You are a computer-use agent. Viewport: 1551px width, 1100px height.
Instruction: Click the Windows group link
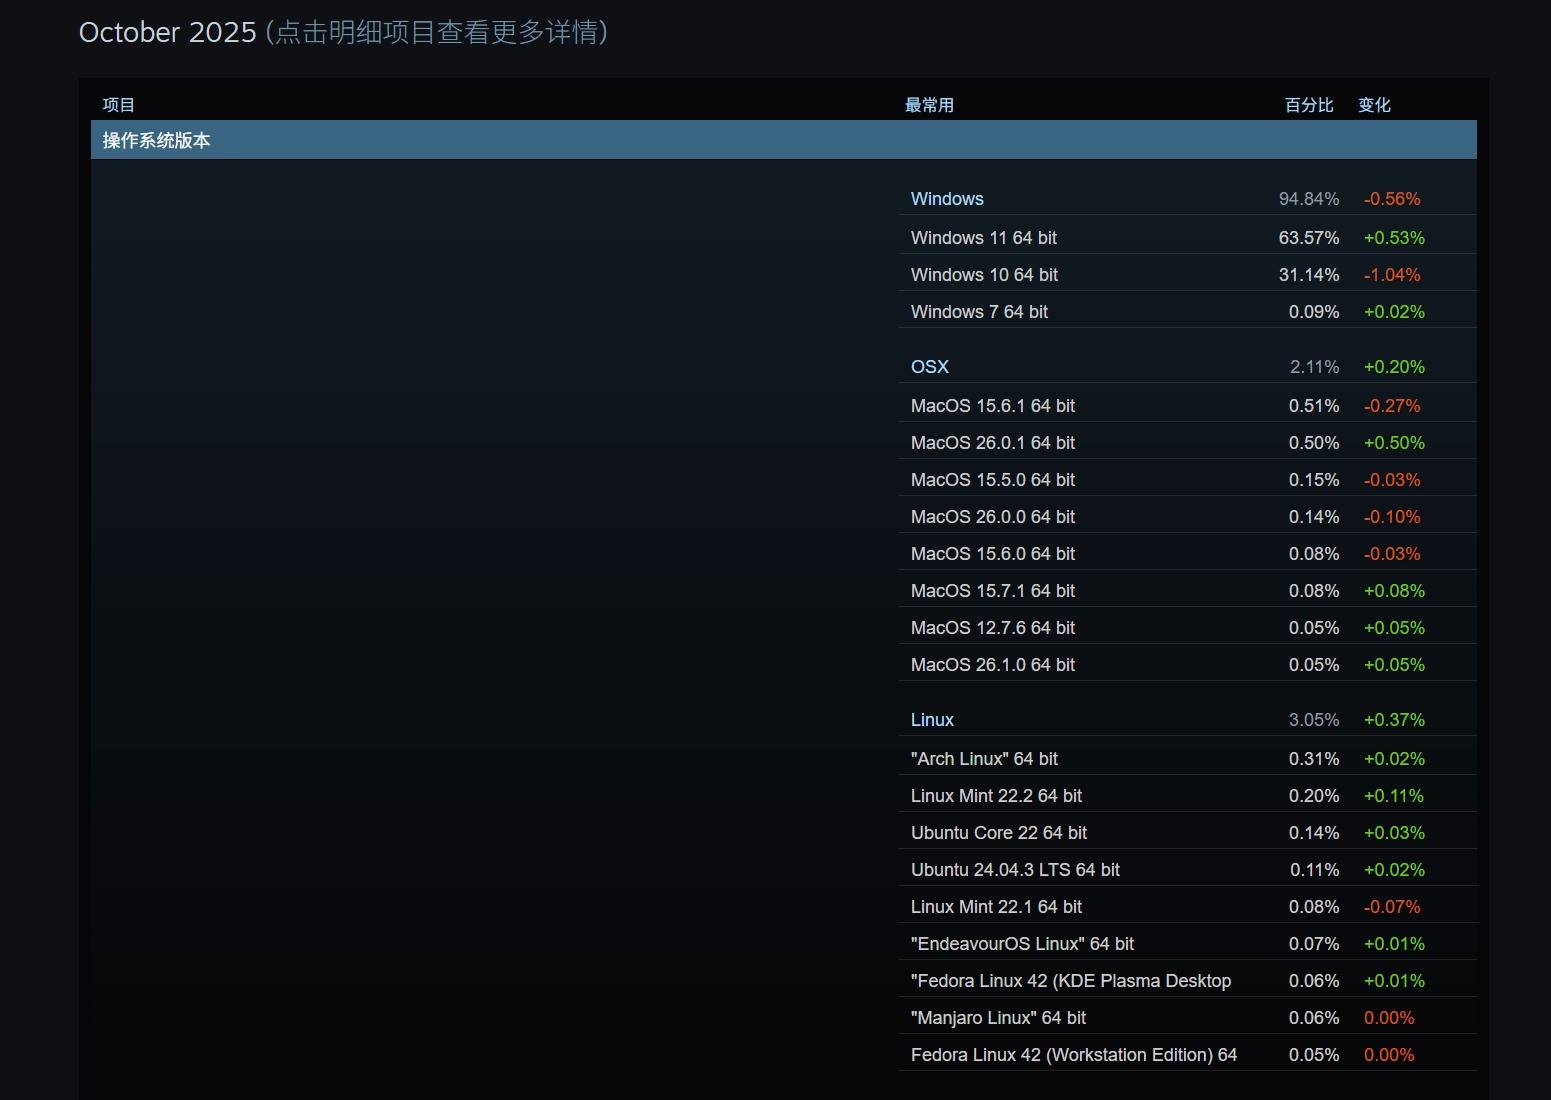click(947, 199)
